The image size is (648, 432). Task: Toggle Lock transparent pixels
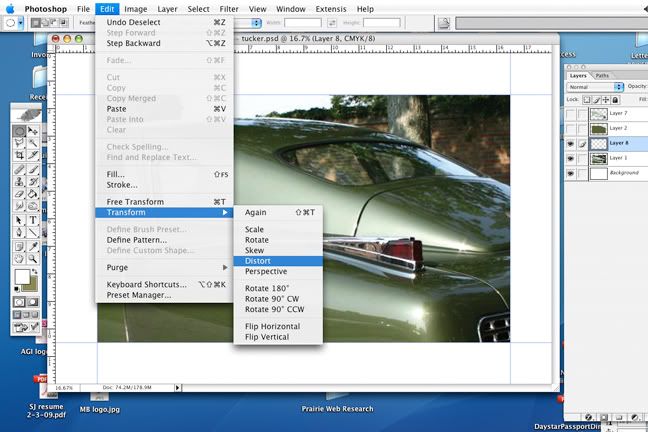(586, 100)
